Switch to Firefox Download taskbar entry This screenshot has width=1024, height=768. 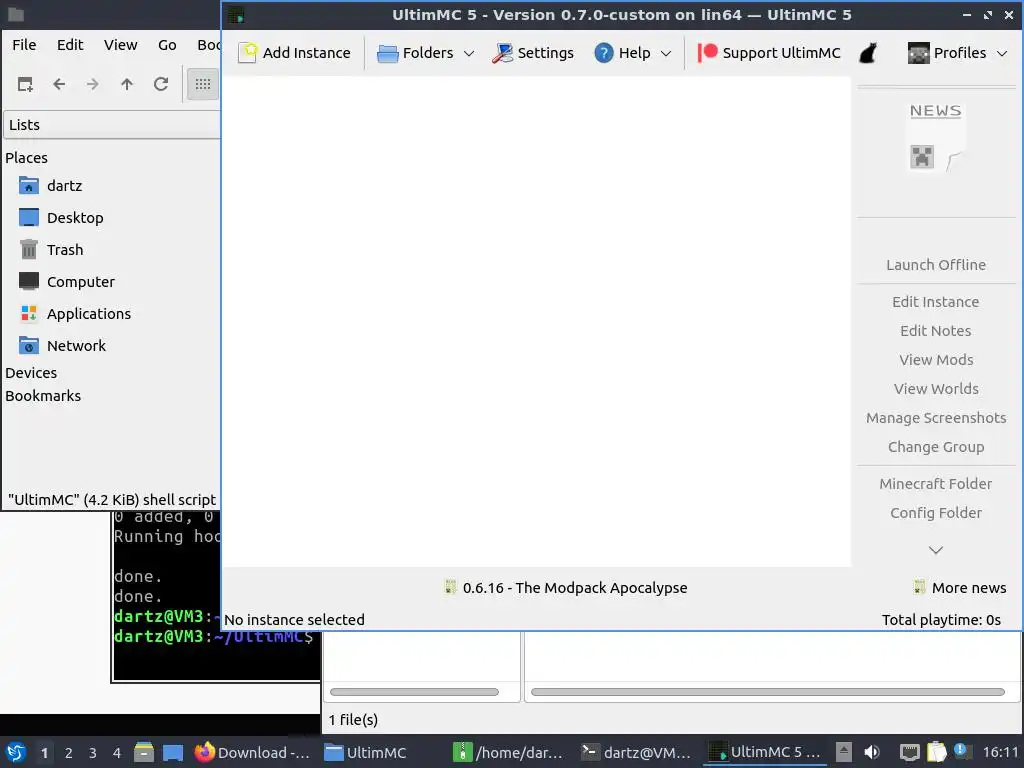(252, 752)
